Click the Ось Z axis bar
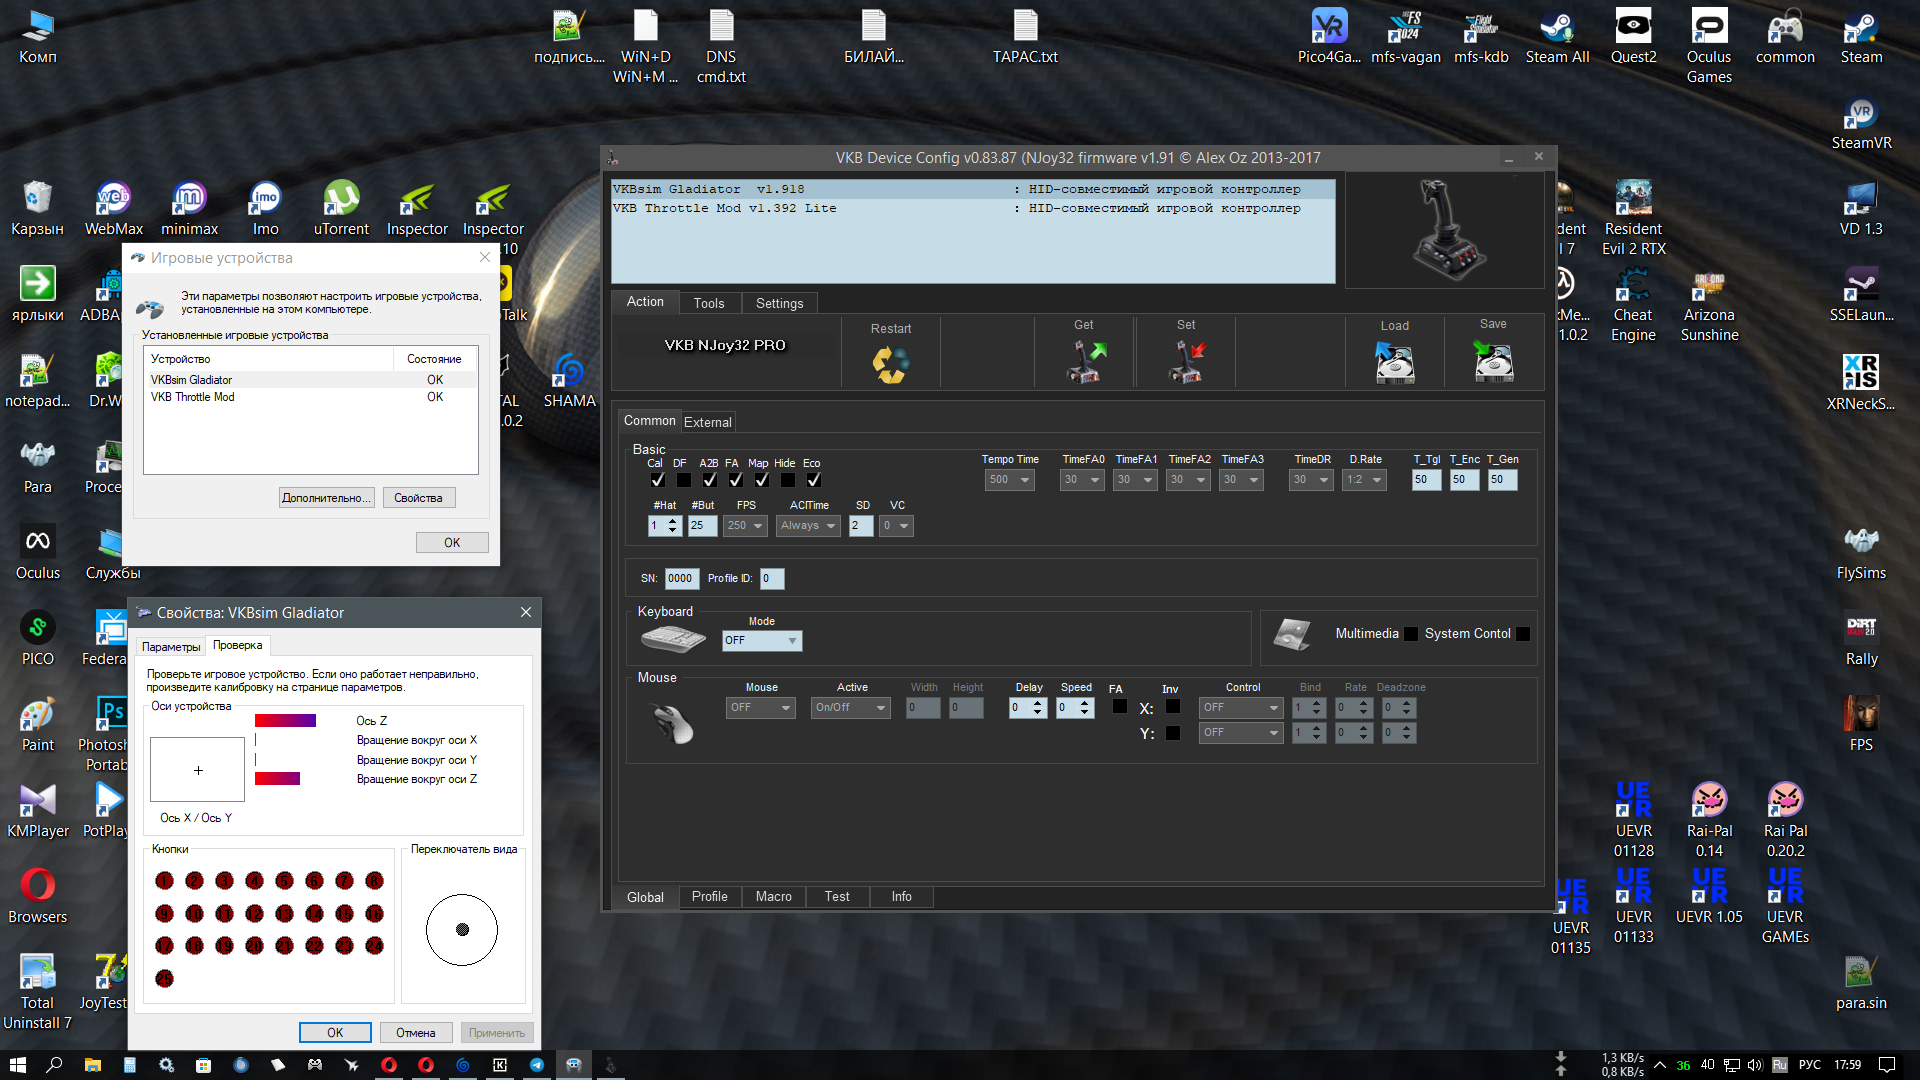The image size is (1920, 1080). click(x=285, y=721)
